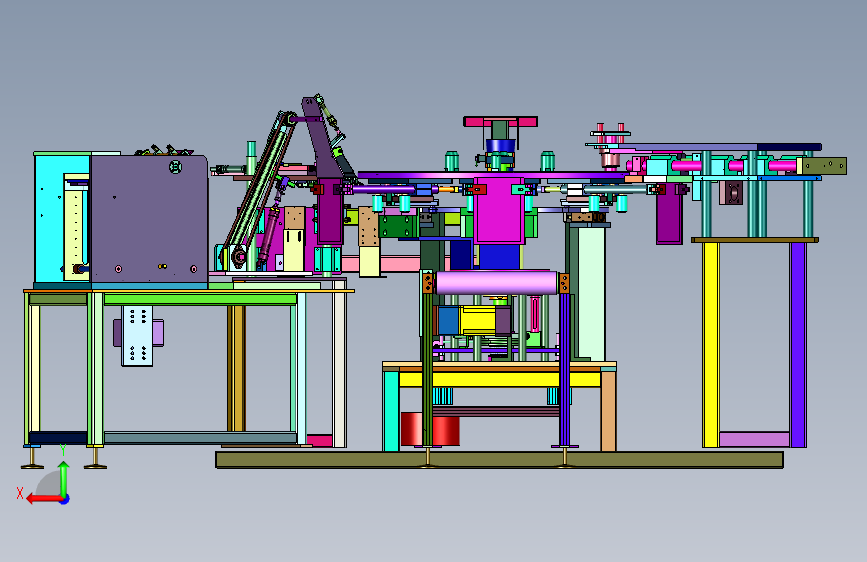Select the bright green beam on left table
Screen dimensions: 867x562
point(200,299)
